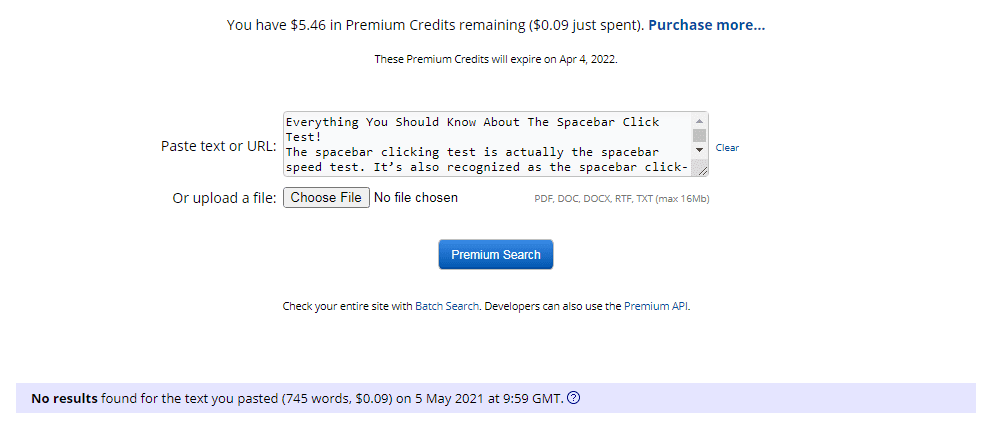
Task: Click the textarea scroll down arrow
Action: click(700, 149)
